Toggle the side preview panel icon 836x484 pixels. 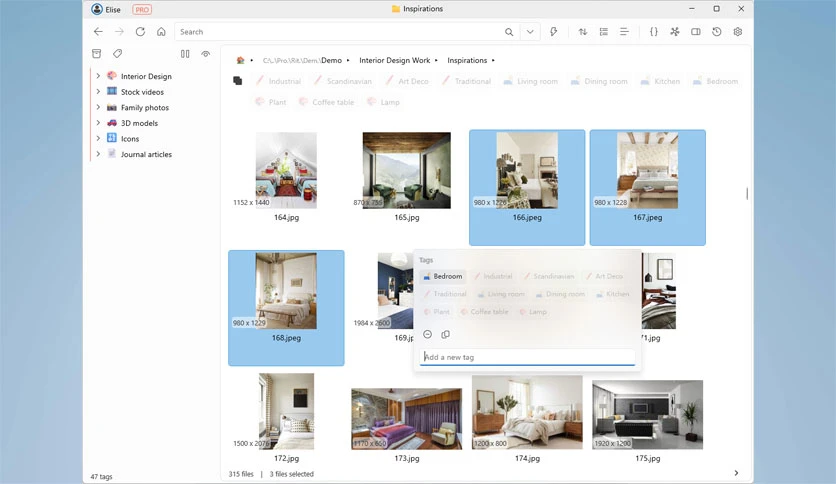[696, 32]
